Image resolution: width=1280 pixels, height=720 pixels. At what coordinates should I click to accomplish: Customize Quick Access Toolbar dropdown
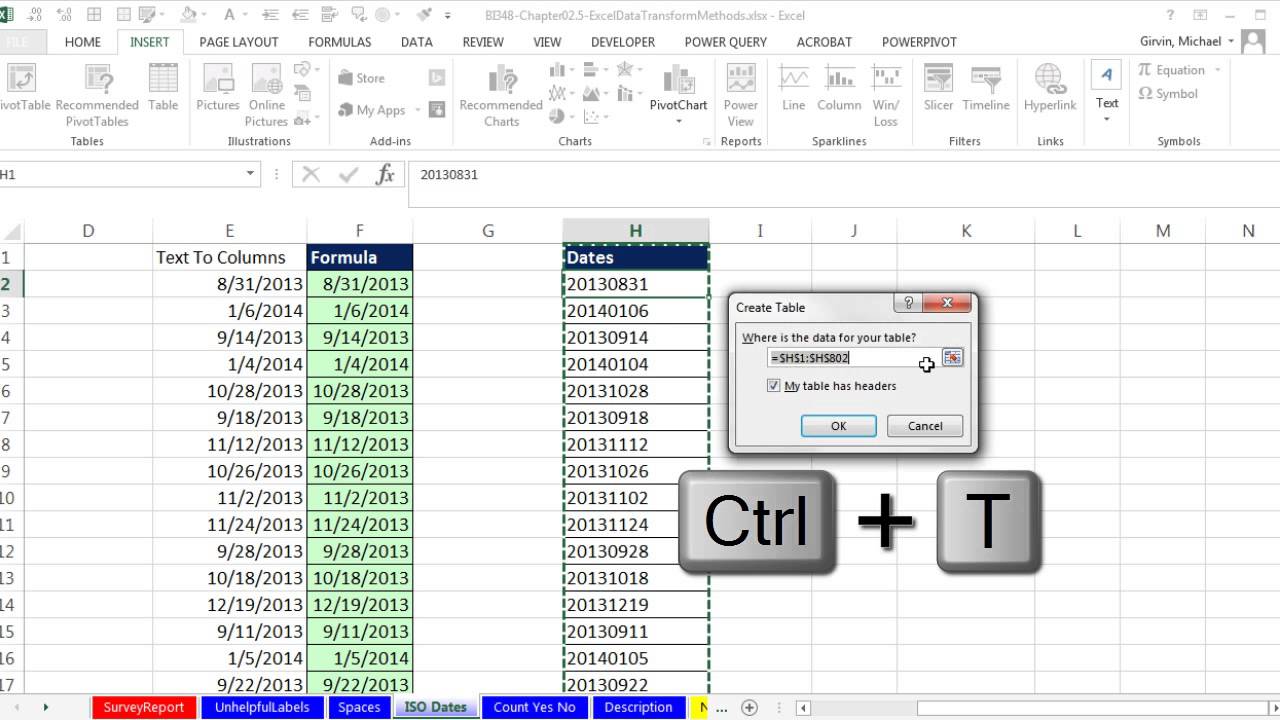tap(447, 15)
